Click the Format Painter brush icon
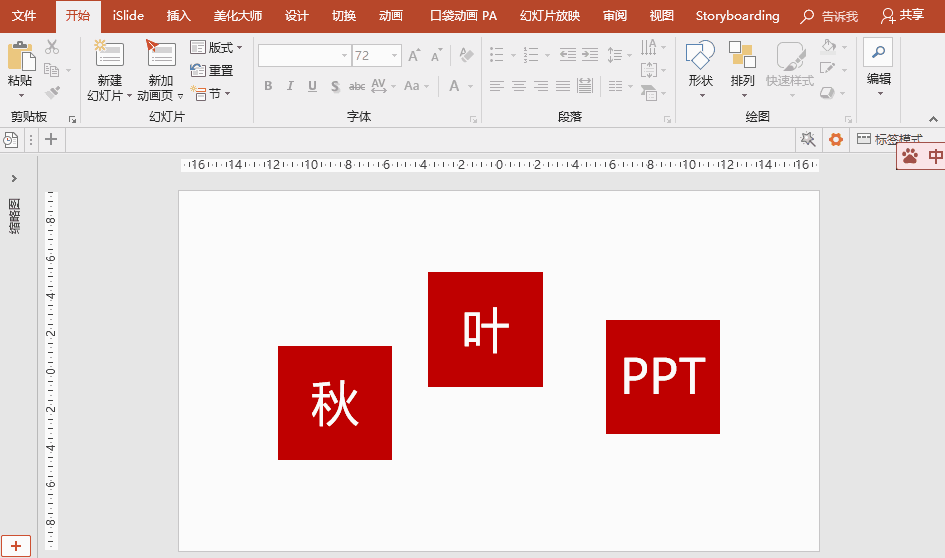 coord(52,92)
